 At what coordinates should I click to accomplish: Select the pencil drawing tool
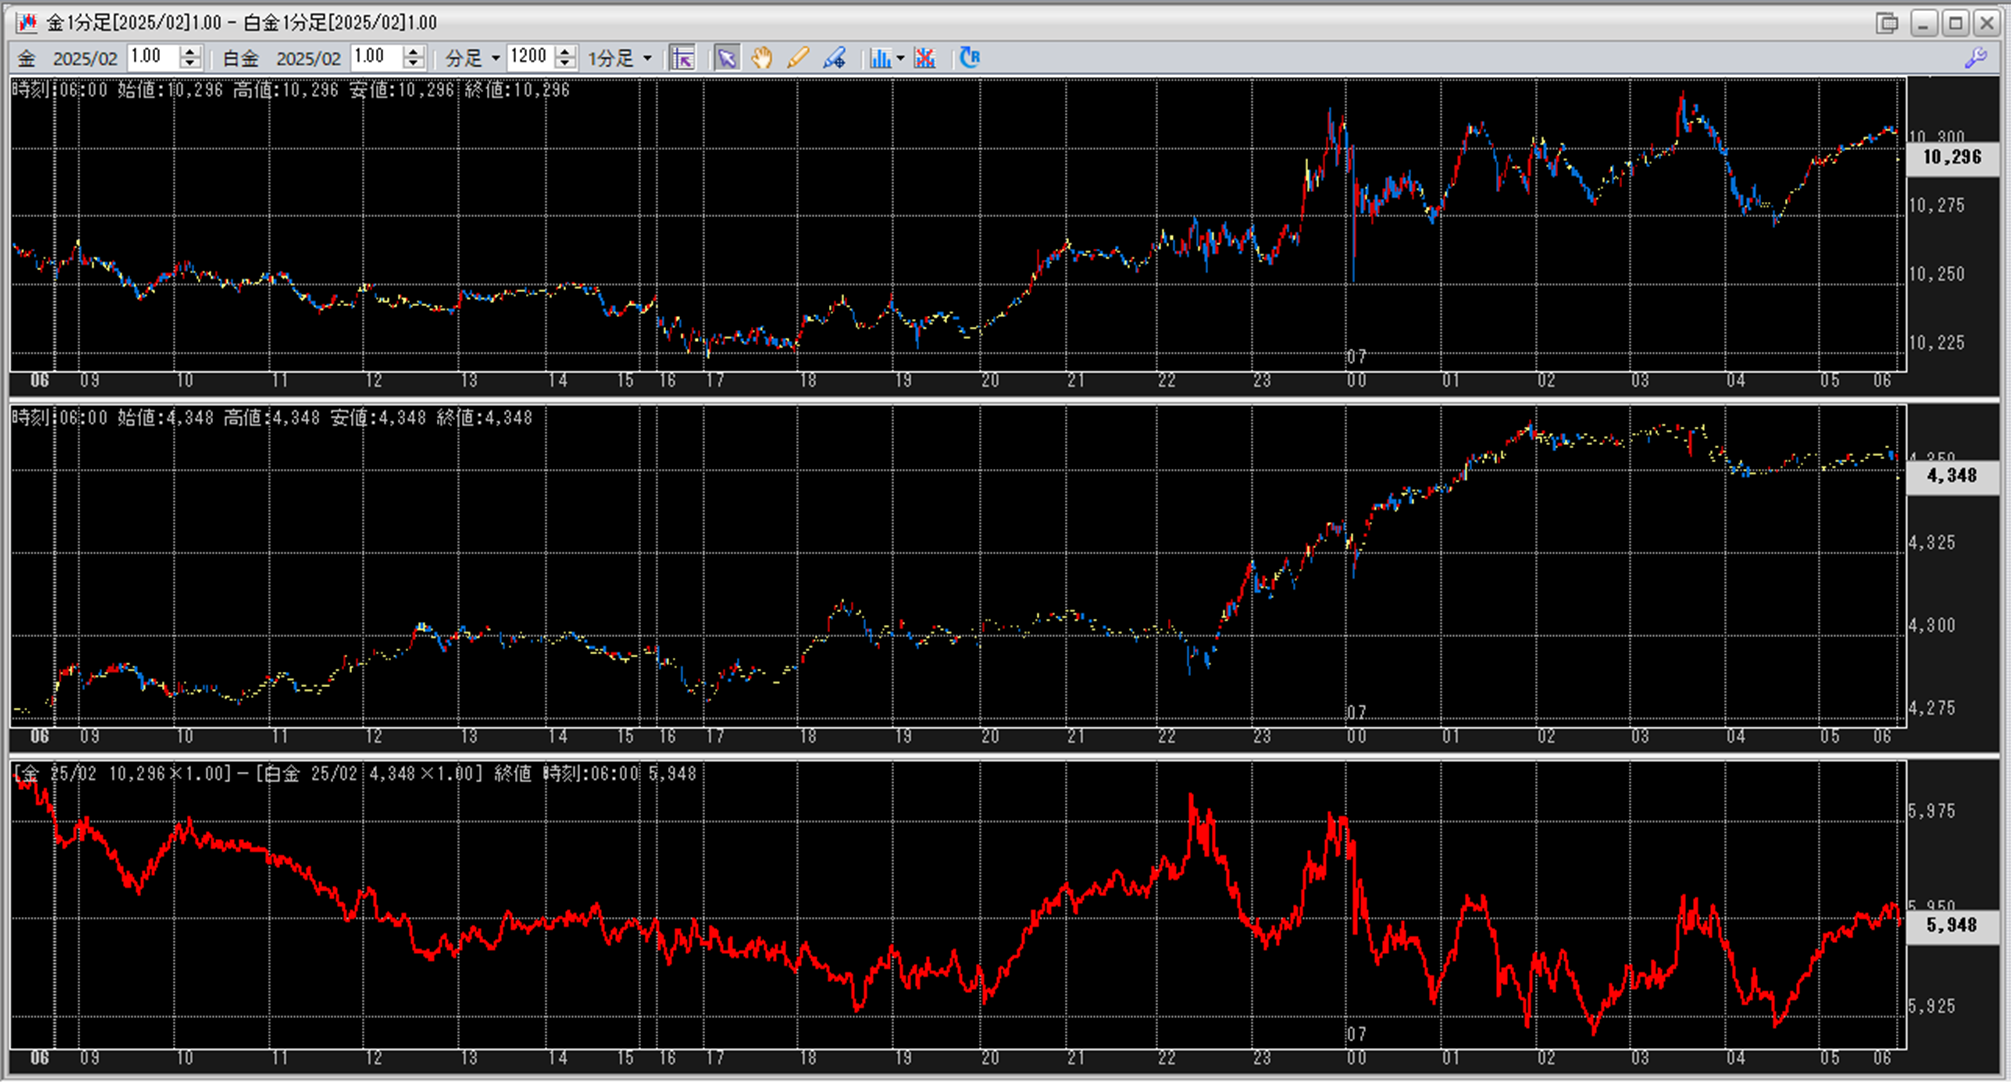click(x=798, y=58)
